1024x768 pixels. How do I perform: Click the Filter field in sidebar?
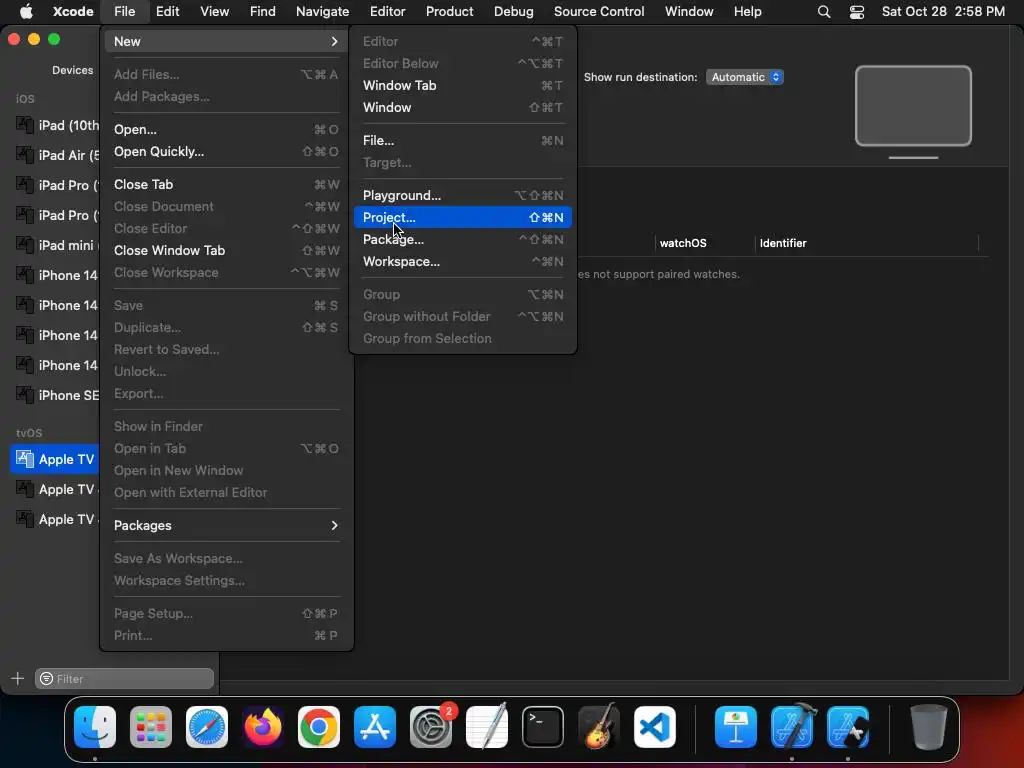pyautogui.click(x=125, y=679)
